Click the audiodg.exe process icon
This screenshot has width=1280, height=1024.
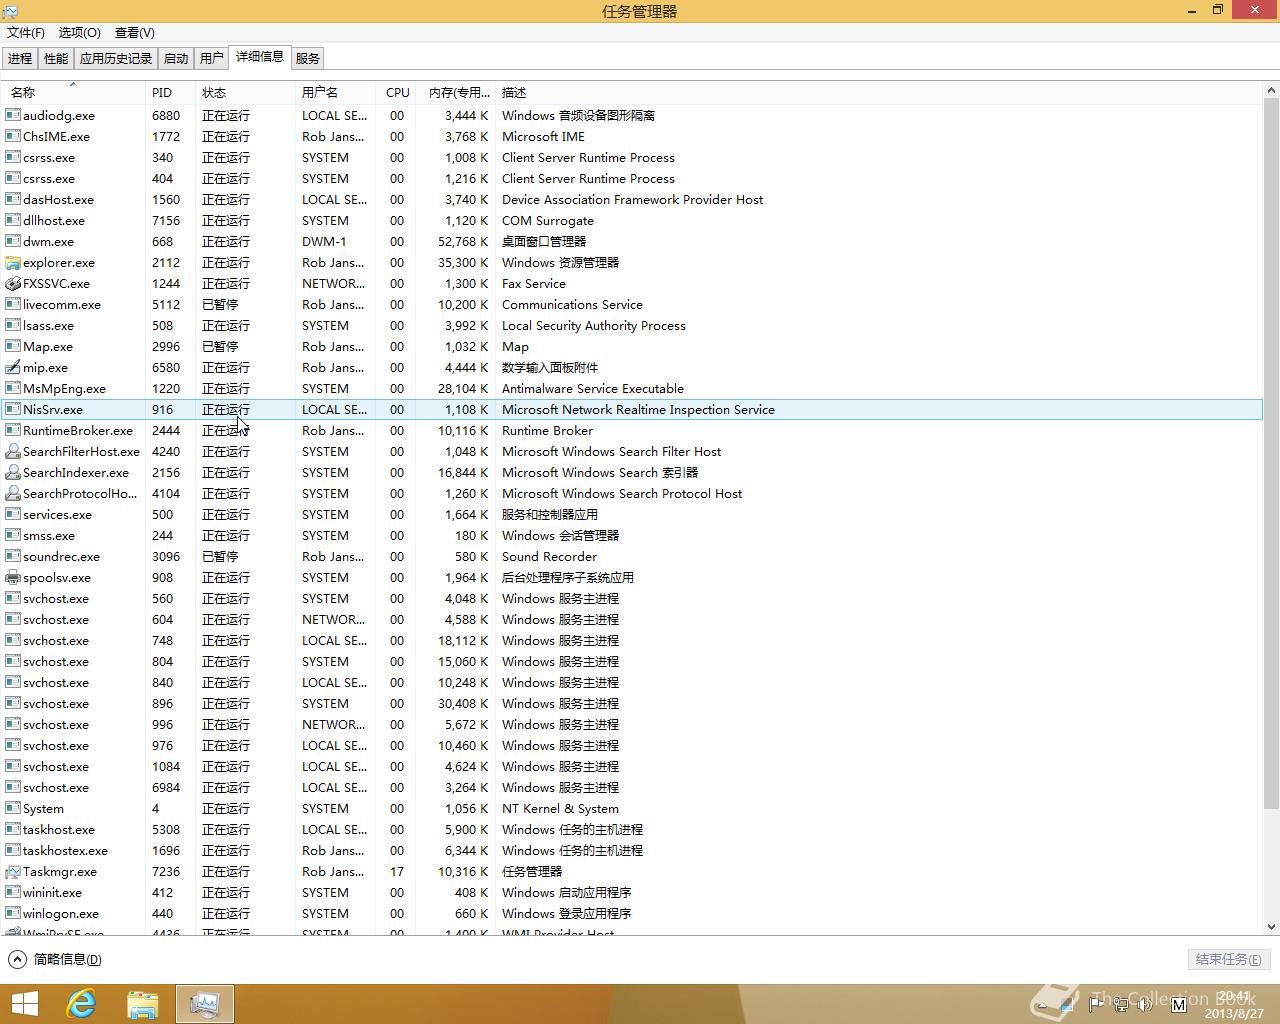point(13,115)
